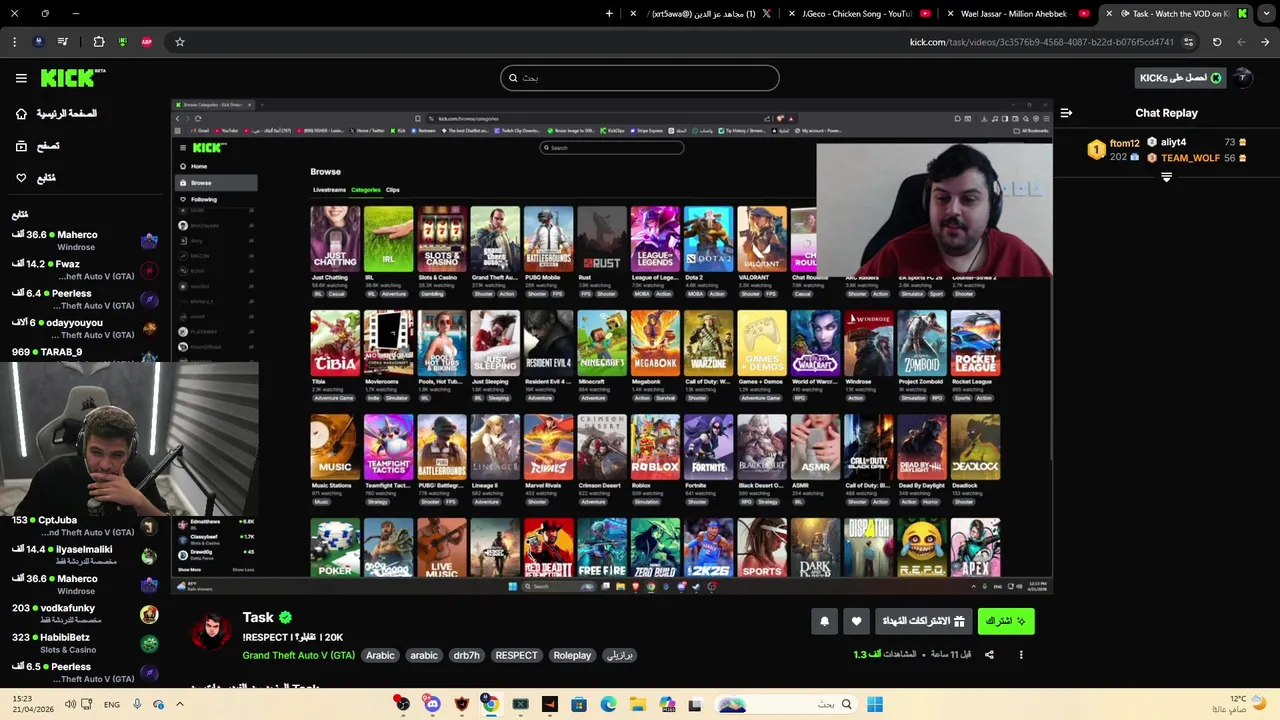The image size is (1280, 720).
Task: Open the Chrome extensions puzzle icon
Action: [x=98, y=42]
